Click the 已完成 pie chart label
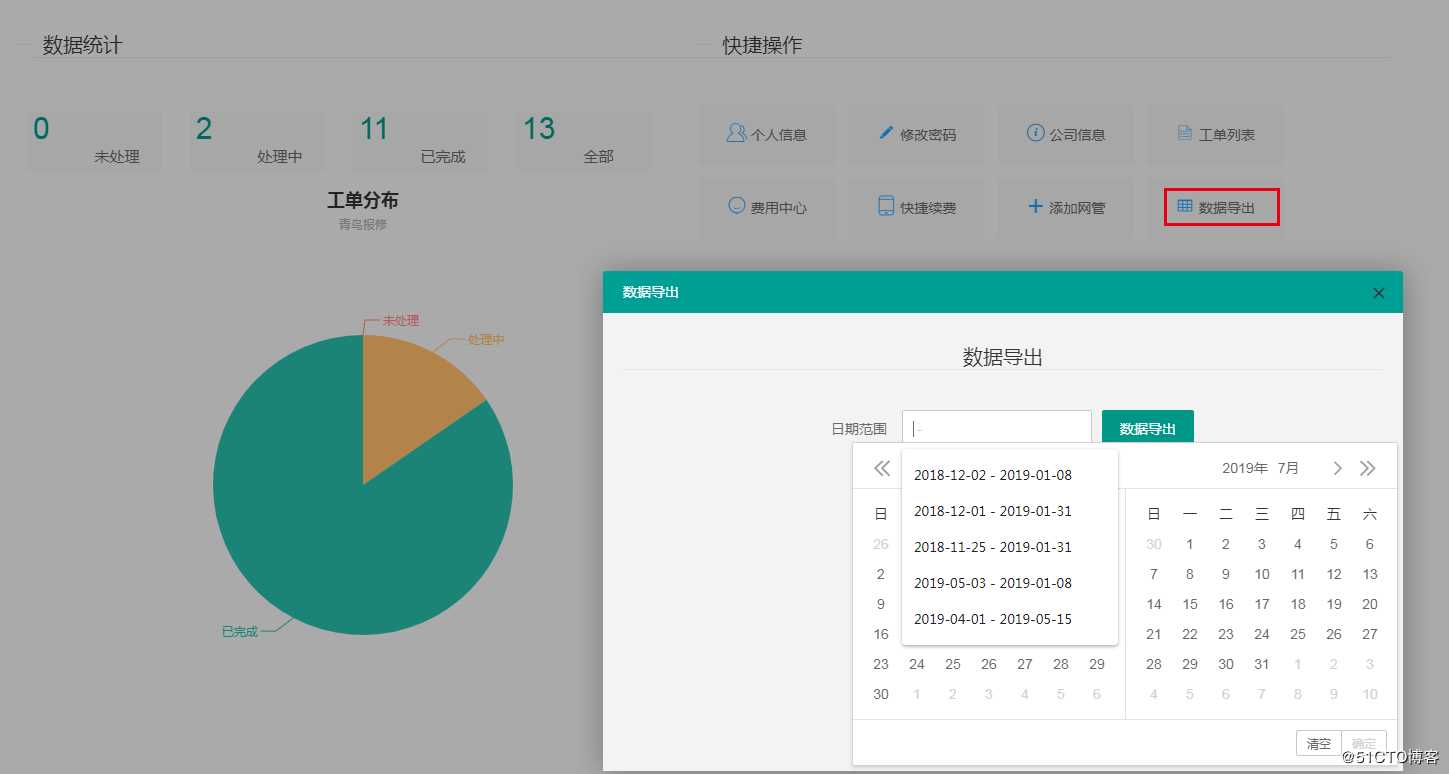 240,631
